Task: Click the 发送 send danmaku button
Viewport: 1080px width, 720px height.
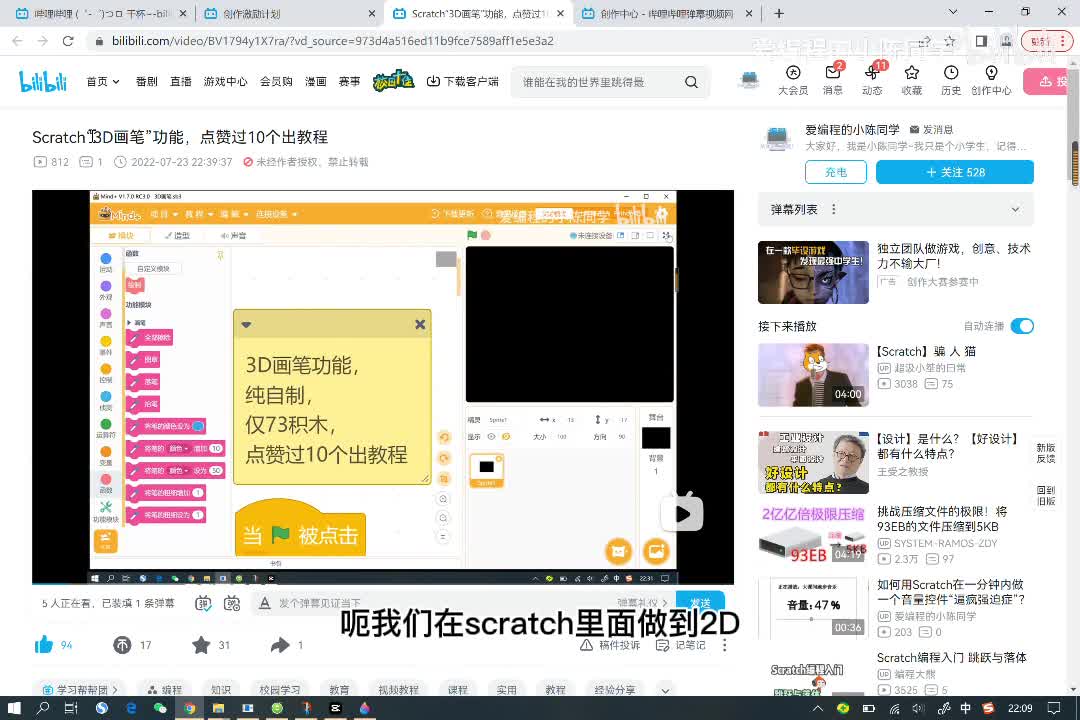Action: (700, 601)
